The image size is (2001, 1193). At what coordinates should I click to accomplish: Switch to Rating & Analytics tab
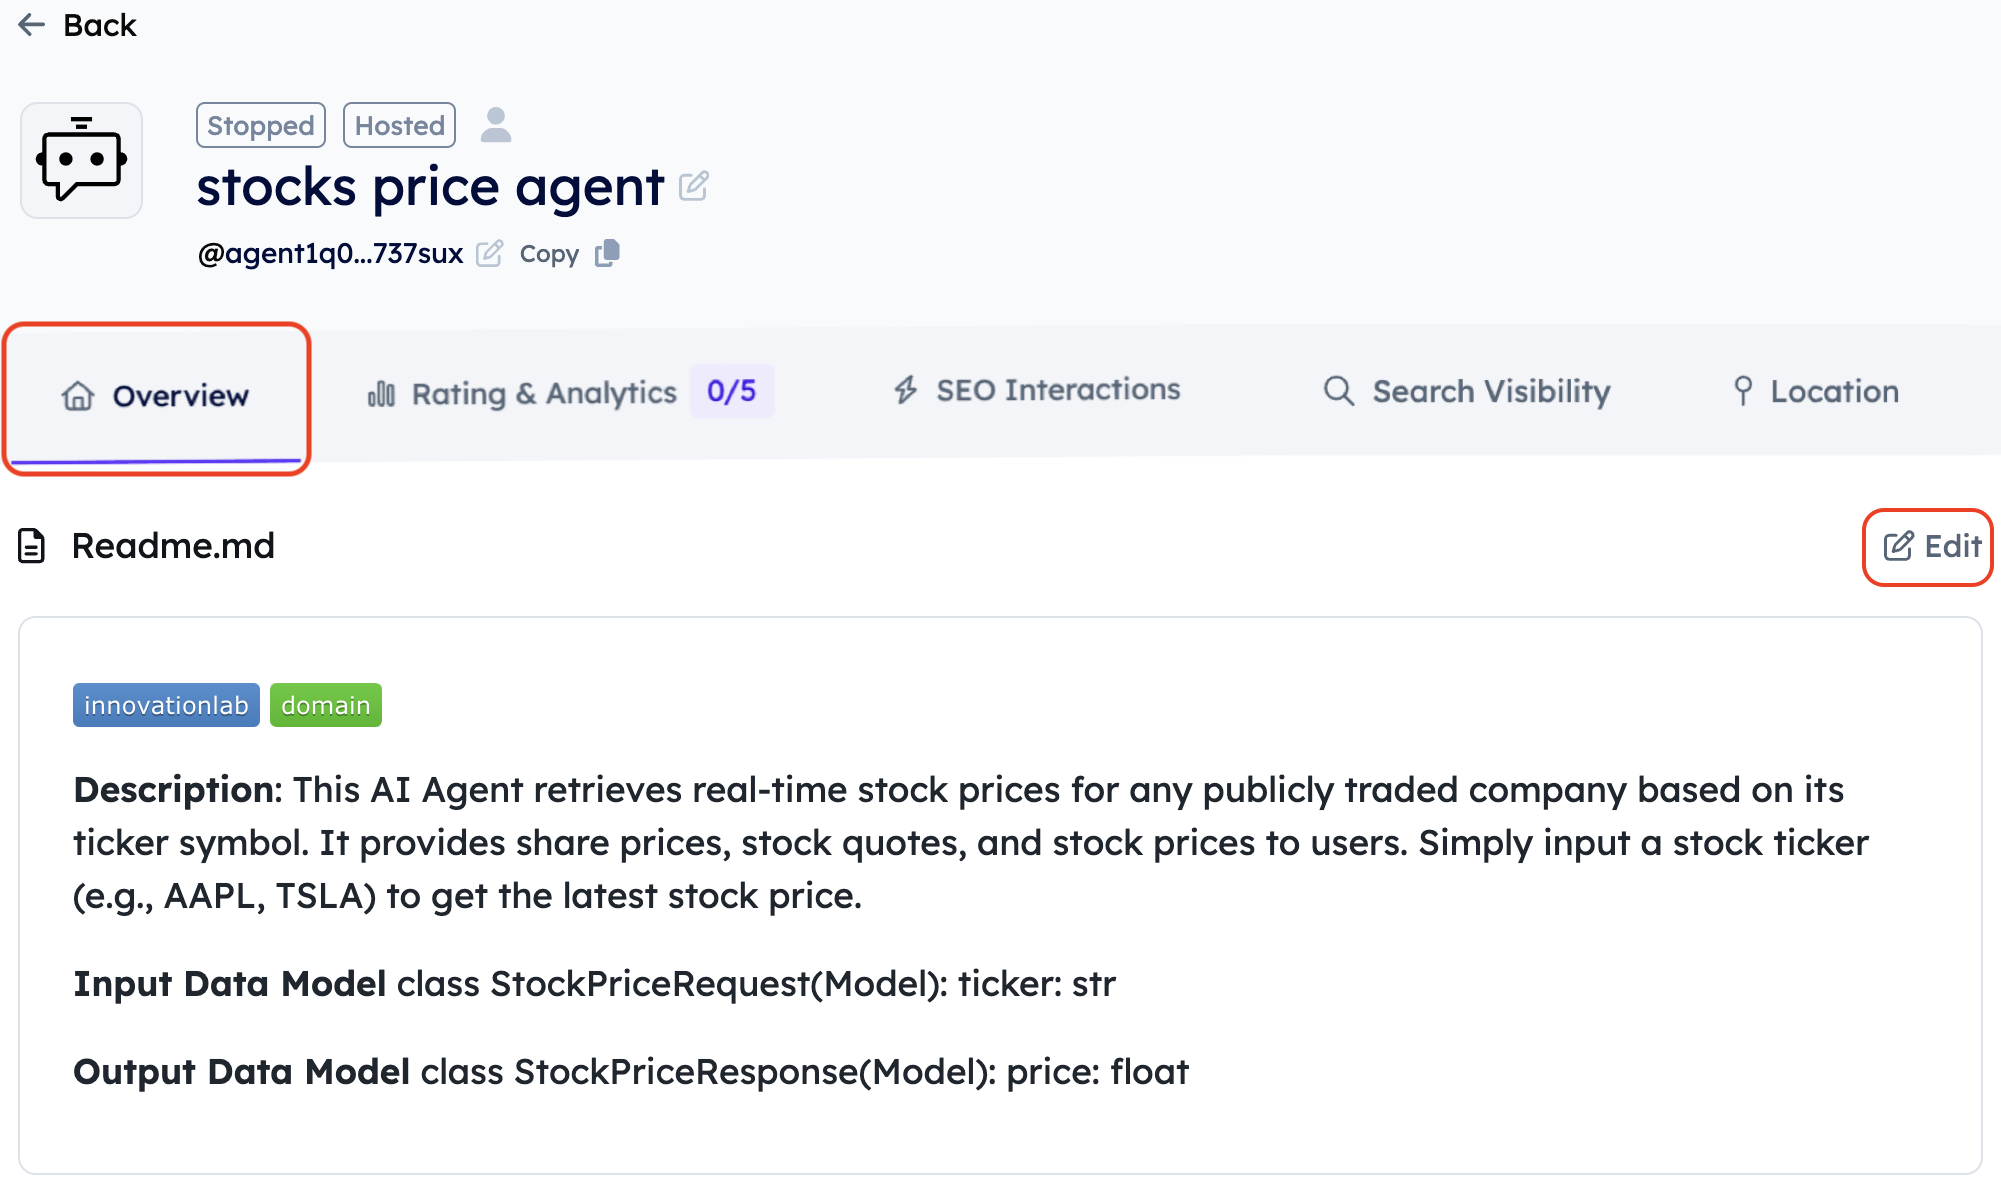coord(544,393)
